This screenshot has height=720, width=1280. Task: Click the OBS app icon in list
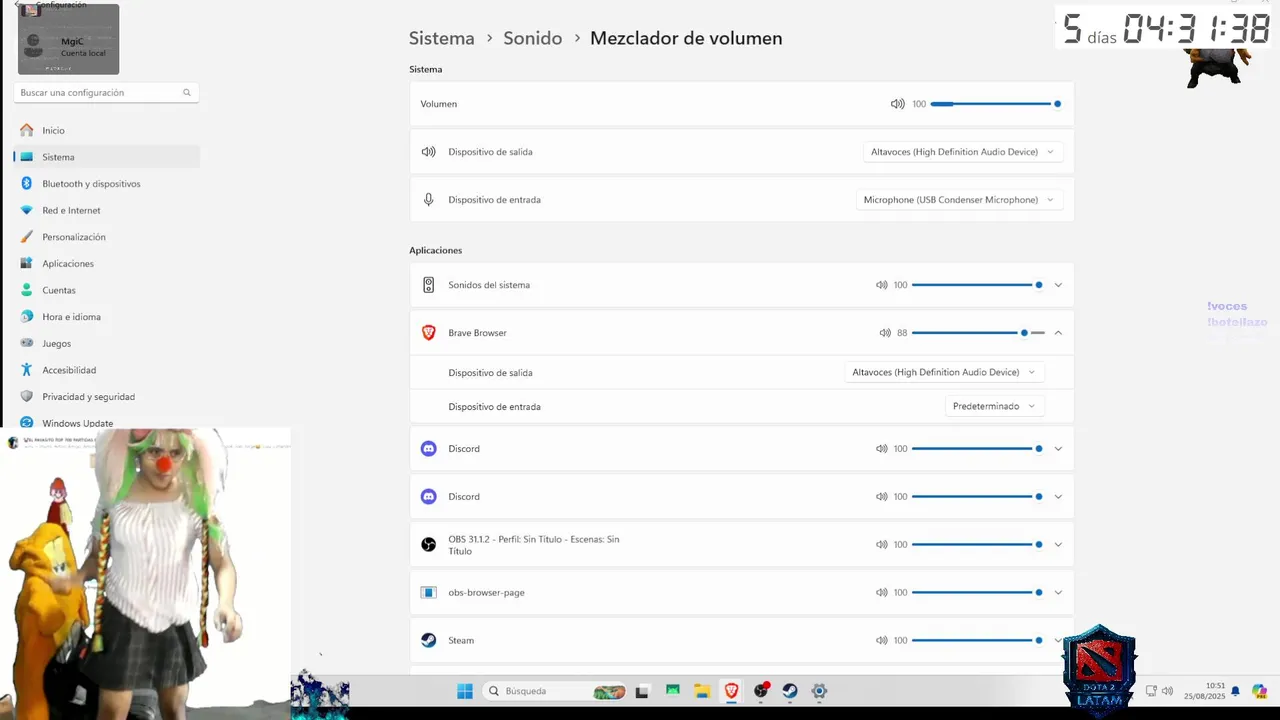click(428, 545)
